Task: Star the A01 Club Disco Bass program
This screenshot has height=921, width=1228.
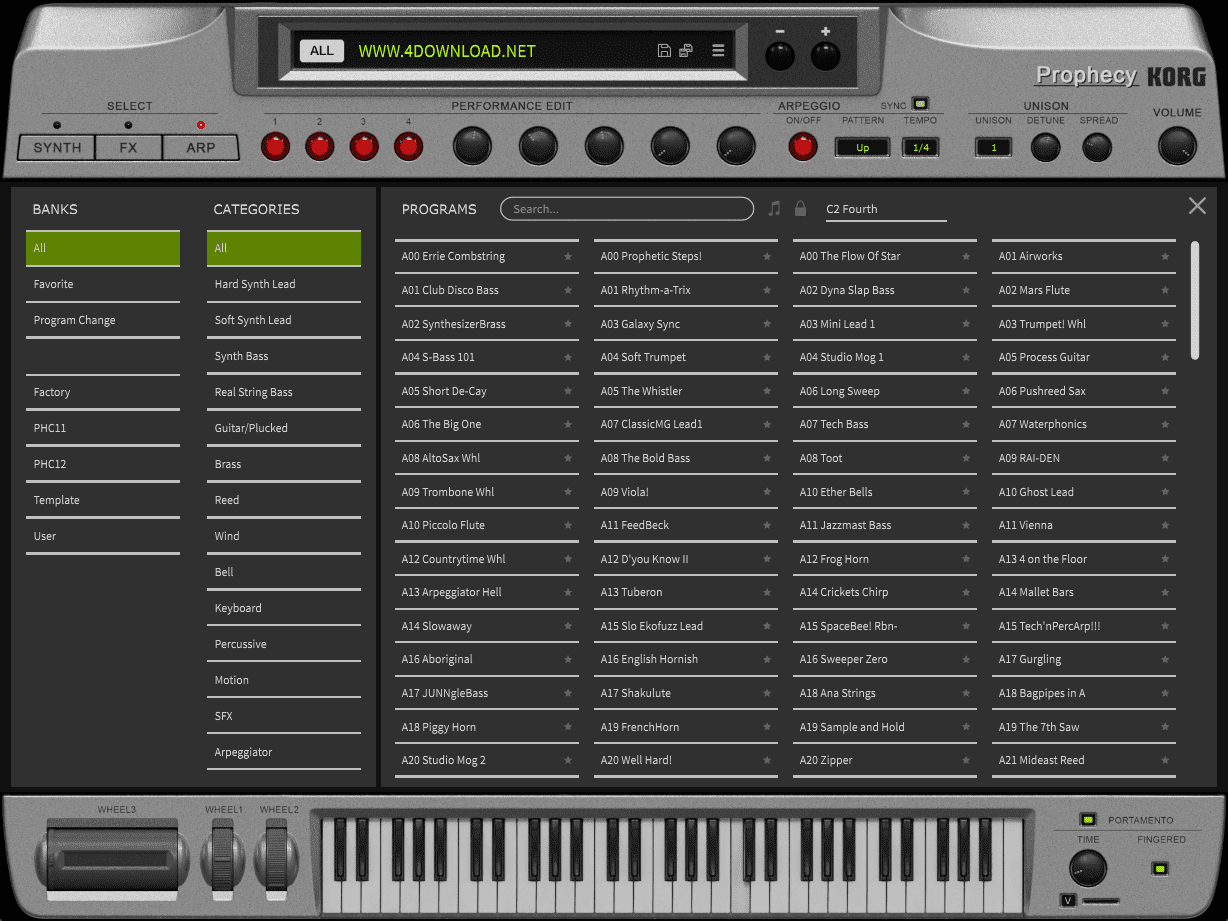Action: [568, 290]
